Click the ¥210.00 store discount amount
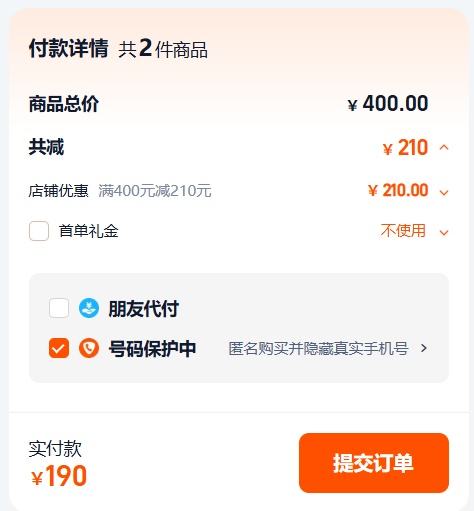Screen dimensions: 474x511 coord(398,190)
